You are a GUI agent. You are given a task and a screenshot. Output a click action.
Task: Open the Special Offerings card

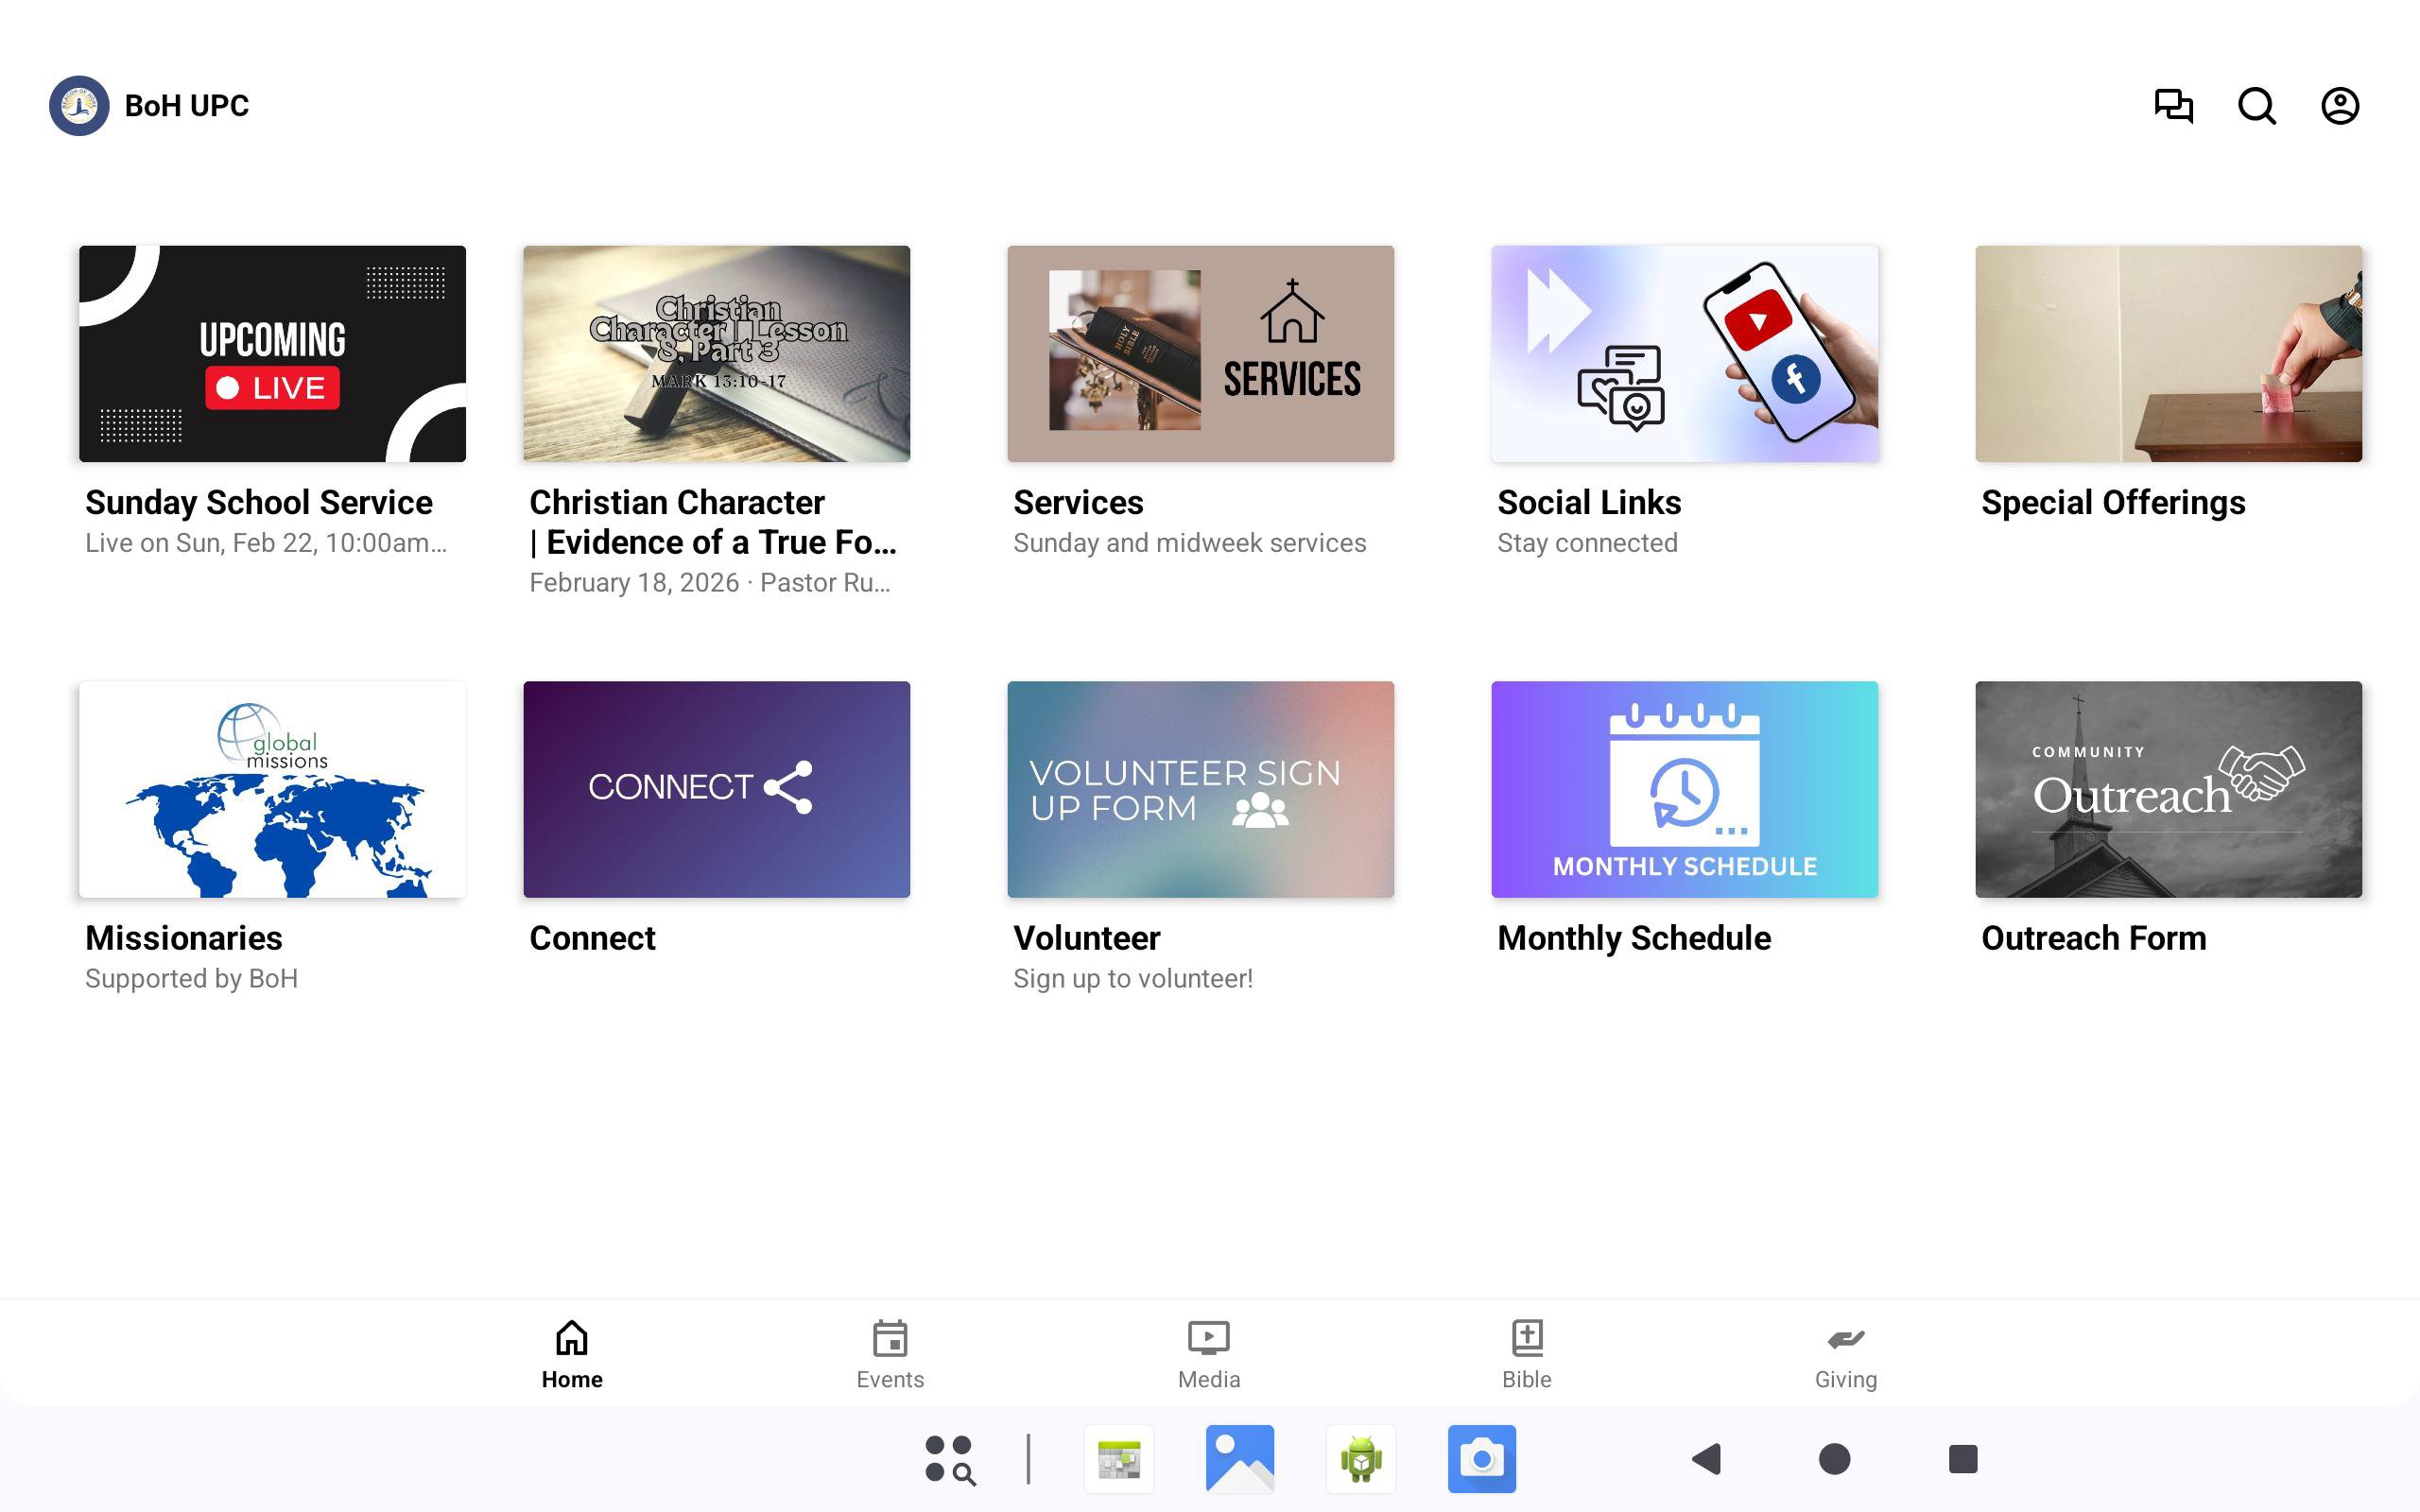(x=2168, y=353)
